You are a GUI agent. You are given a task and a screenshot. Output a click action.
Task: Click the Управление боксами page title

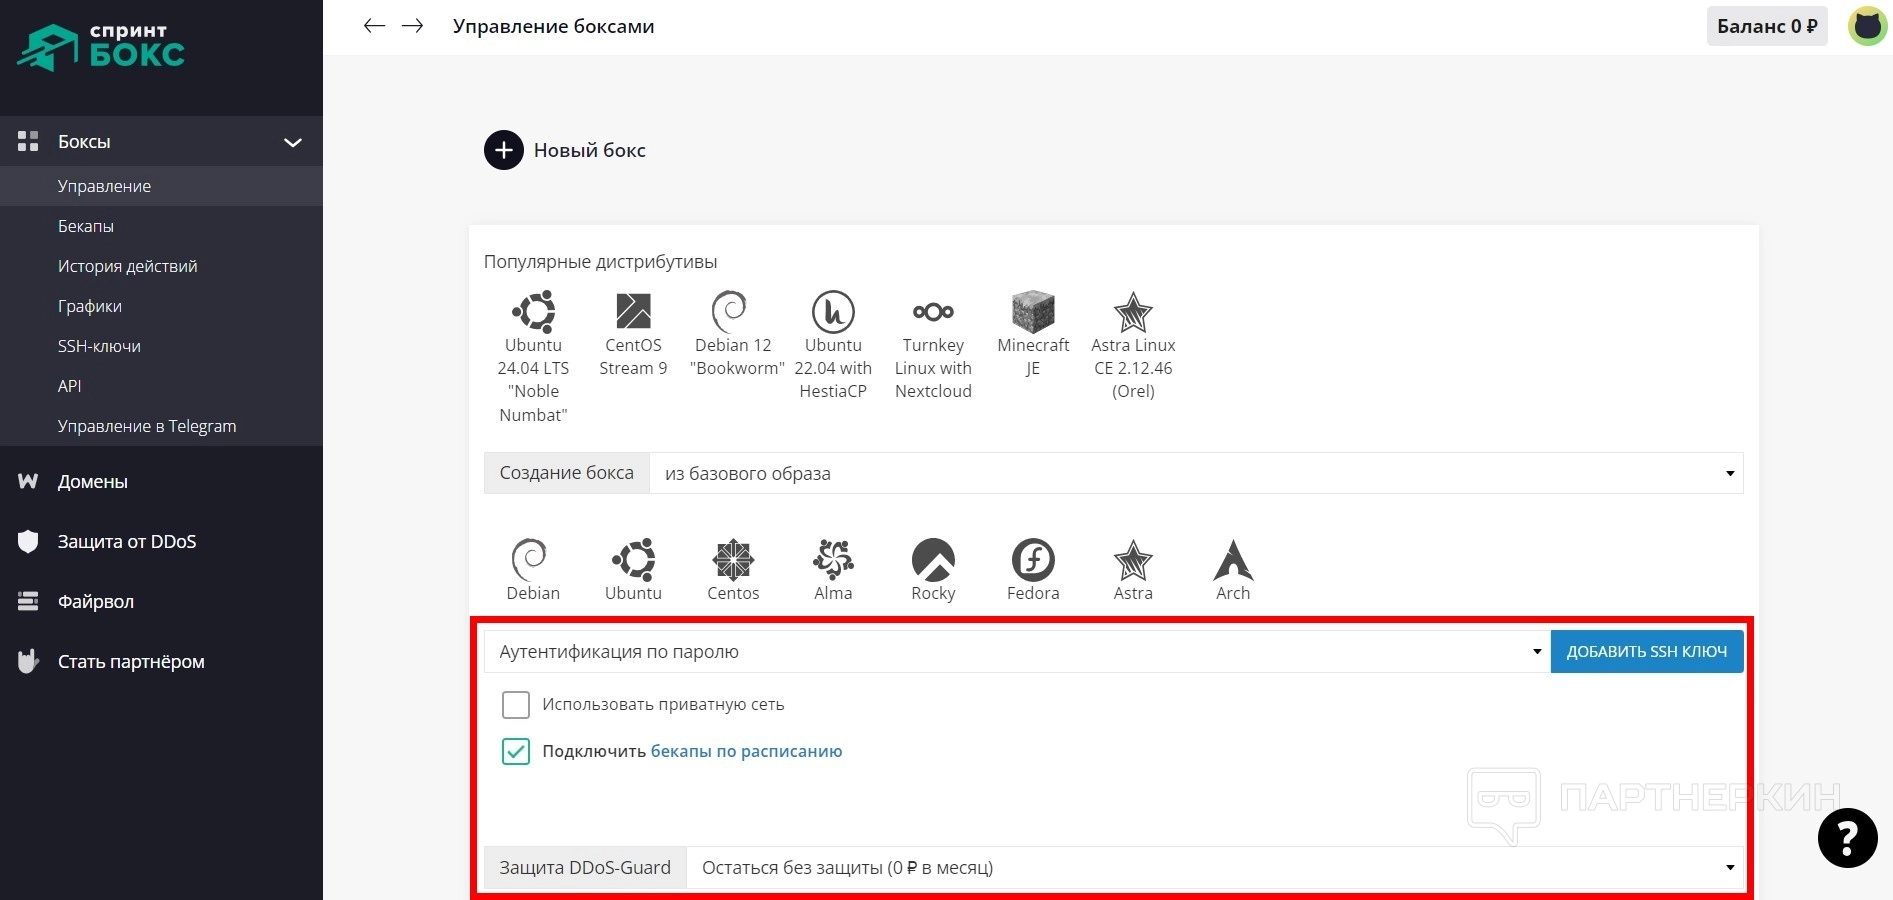(x=553, y=26)
